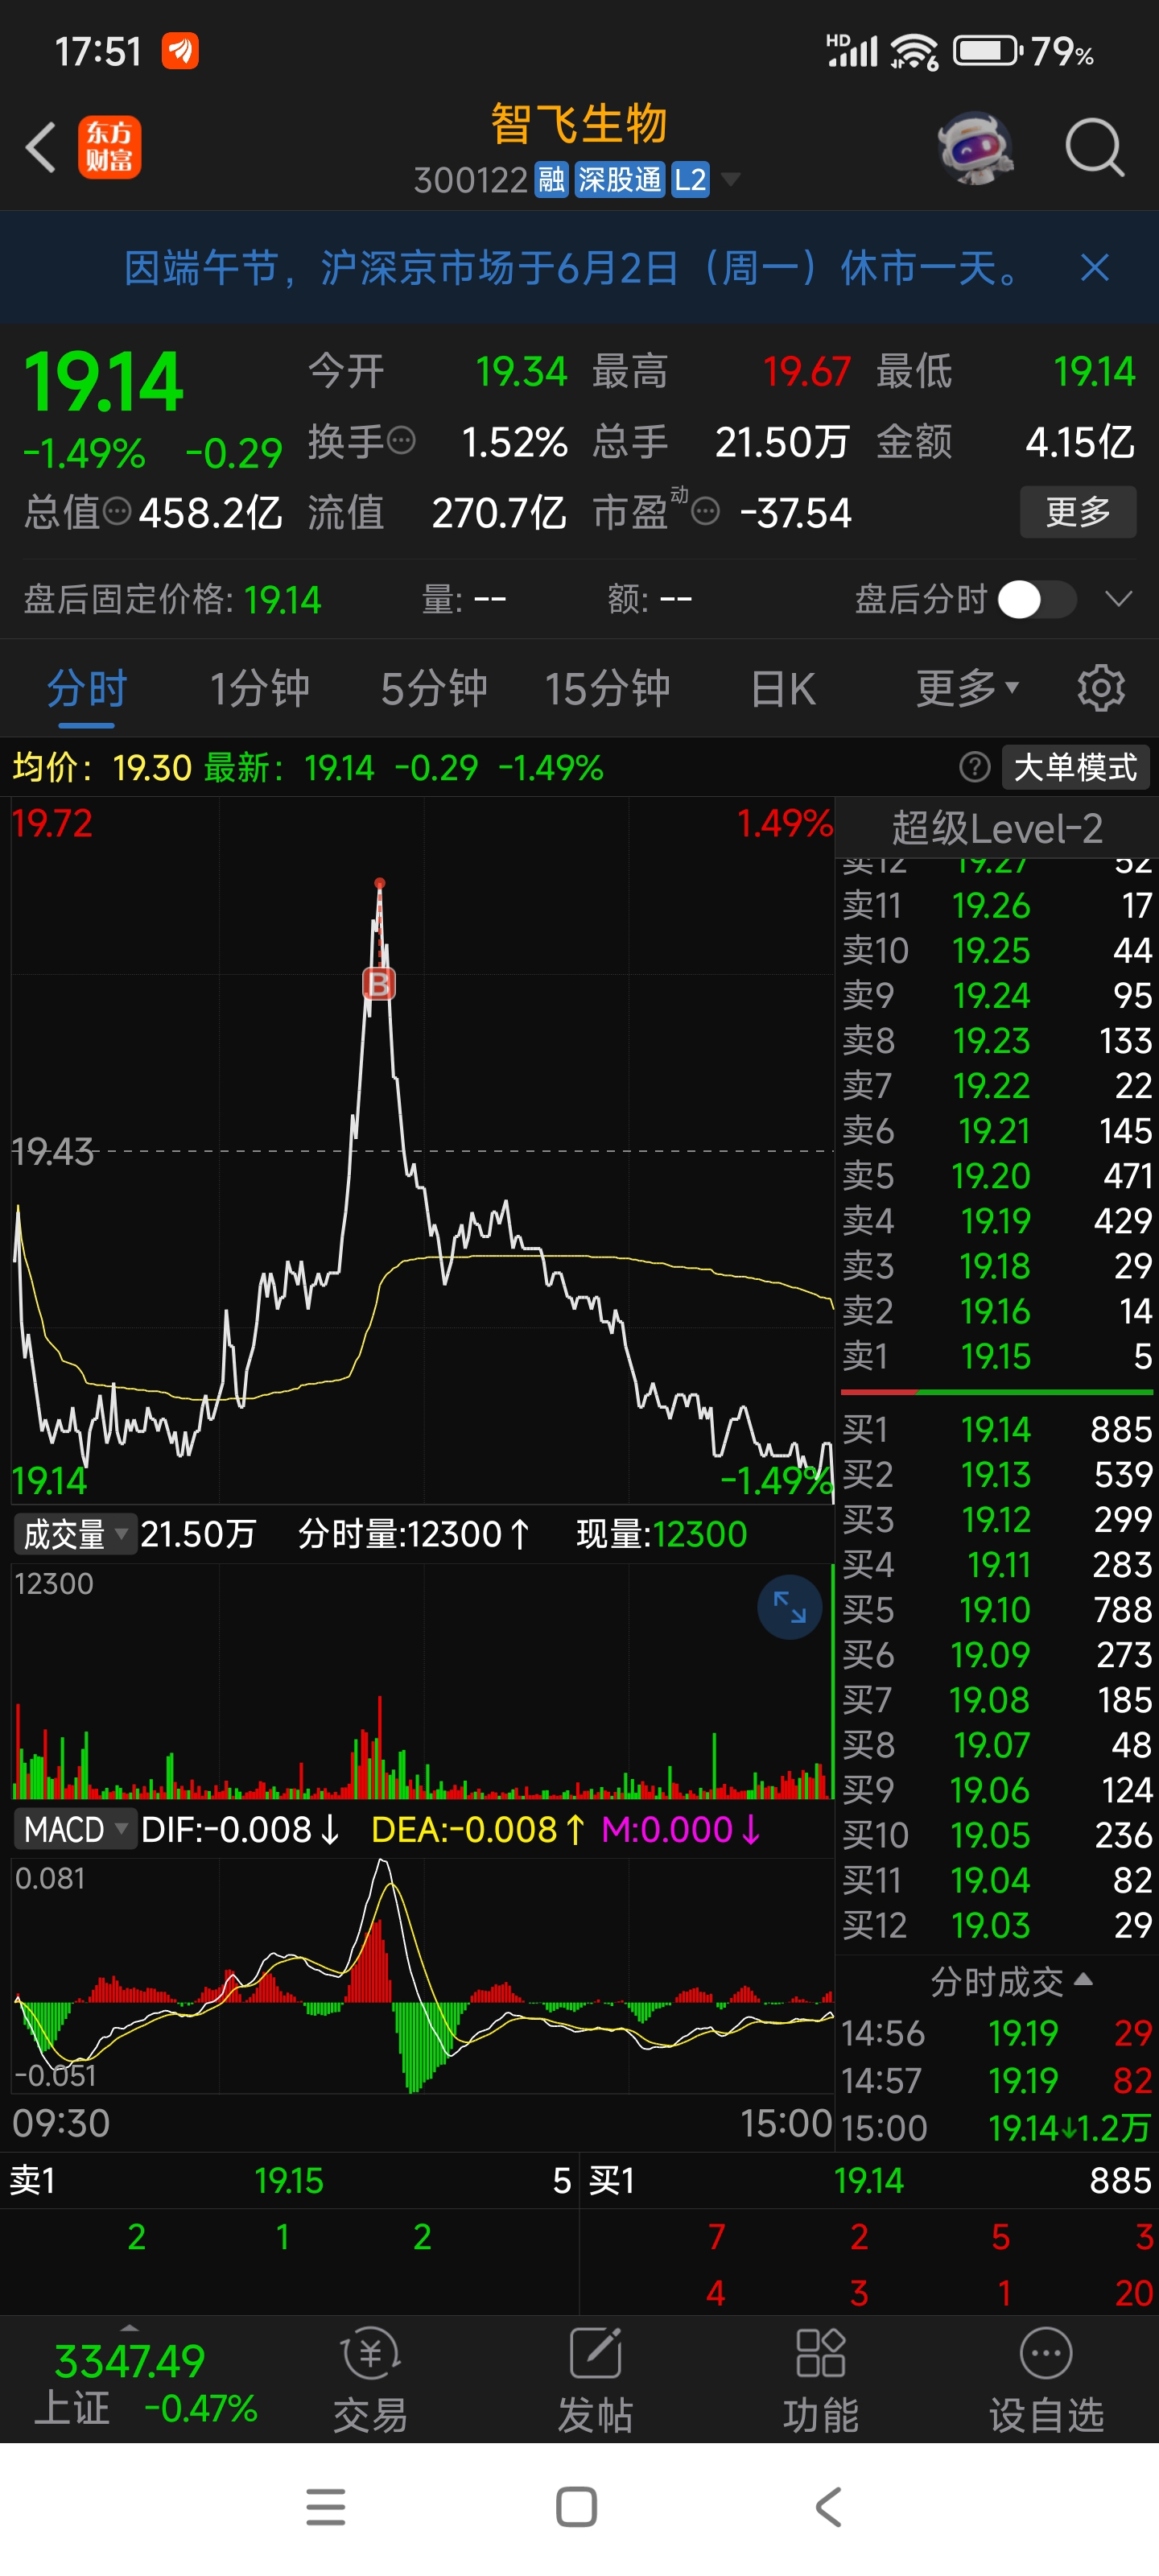Viewport: 1159px width, 2576px height.
Task: Switch to the 5分钟 tab
Action: [x=434, y=689]
